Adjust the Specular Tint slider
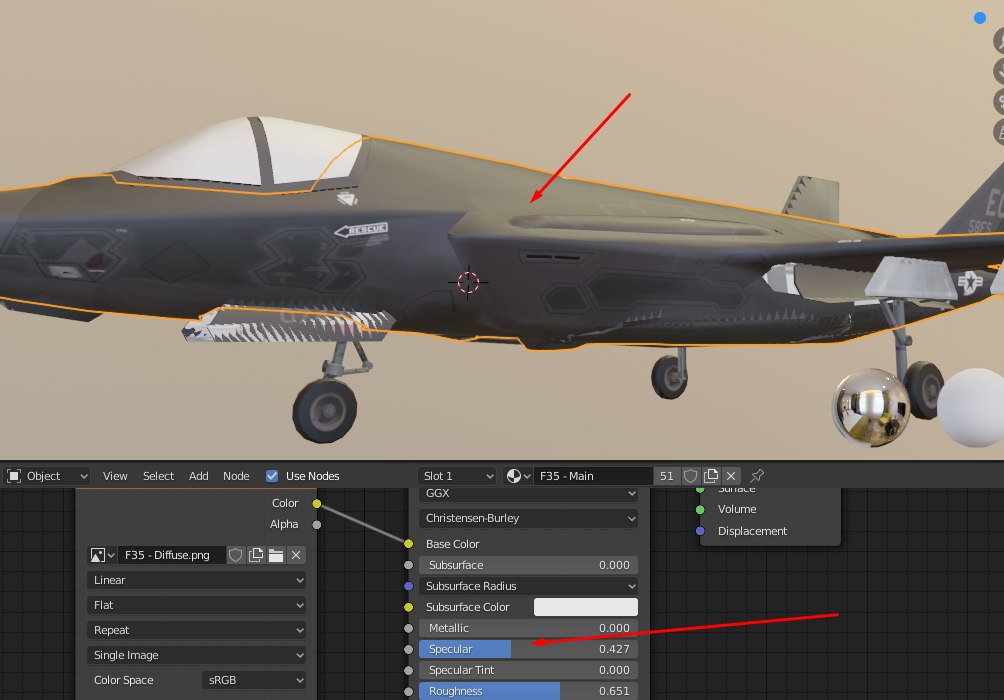The image size is (1004, 700). click(x=529, y=670)
